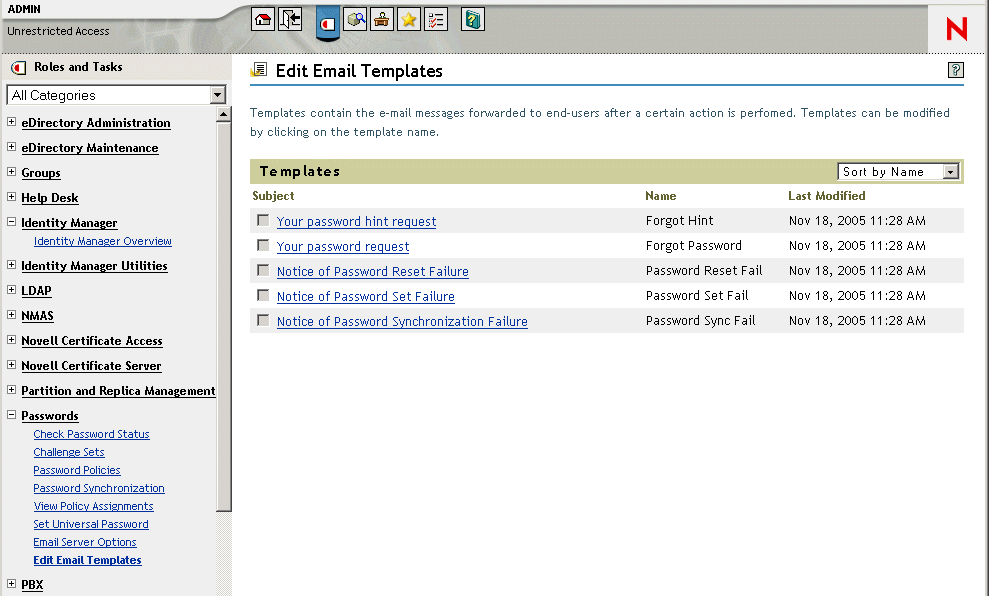Screen dimensions: 991x596
Task: Open the Sort by Name dropdown
Action: (950, 171)
